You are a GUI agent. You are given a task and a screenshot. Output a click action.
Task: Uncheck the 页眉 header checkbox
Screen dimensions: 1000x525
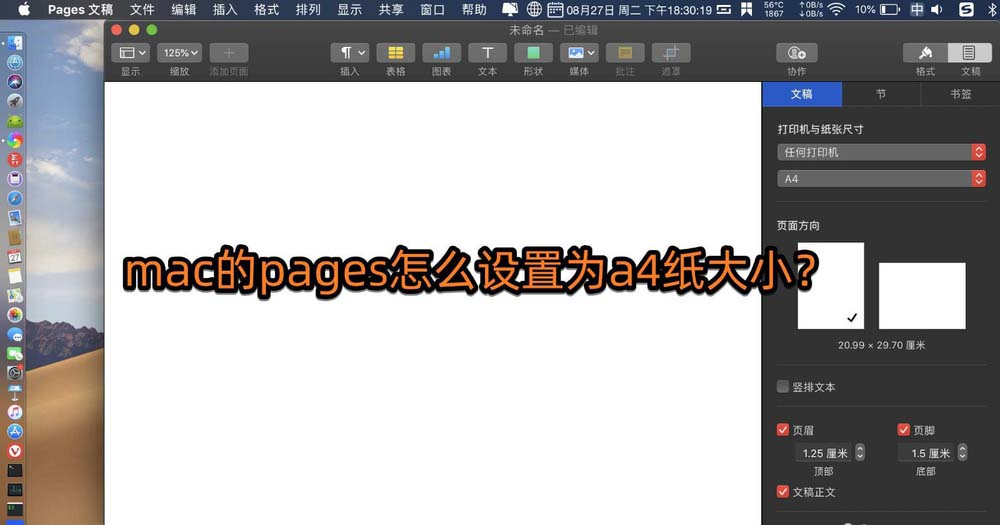pos(783,429)
